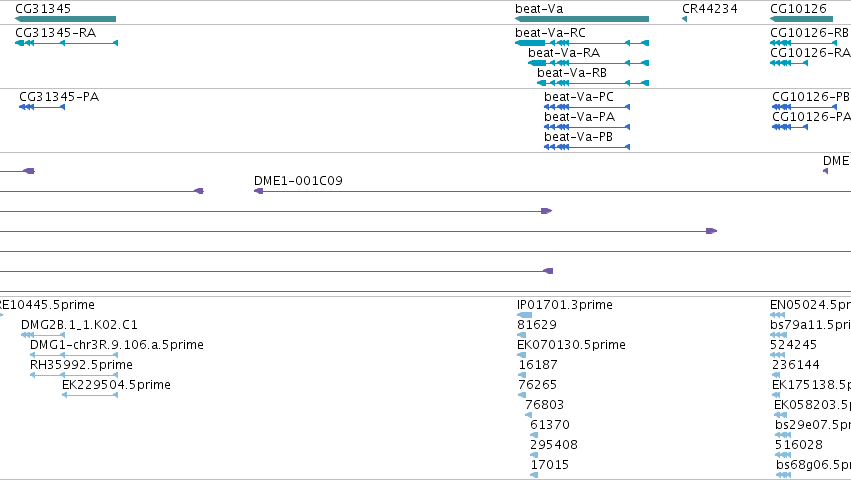The image size is (851, 480).
Task: Click the 76803 EST arrow
Action: tap(529, 415)
